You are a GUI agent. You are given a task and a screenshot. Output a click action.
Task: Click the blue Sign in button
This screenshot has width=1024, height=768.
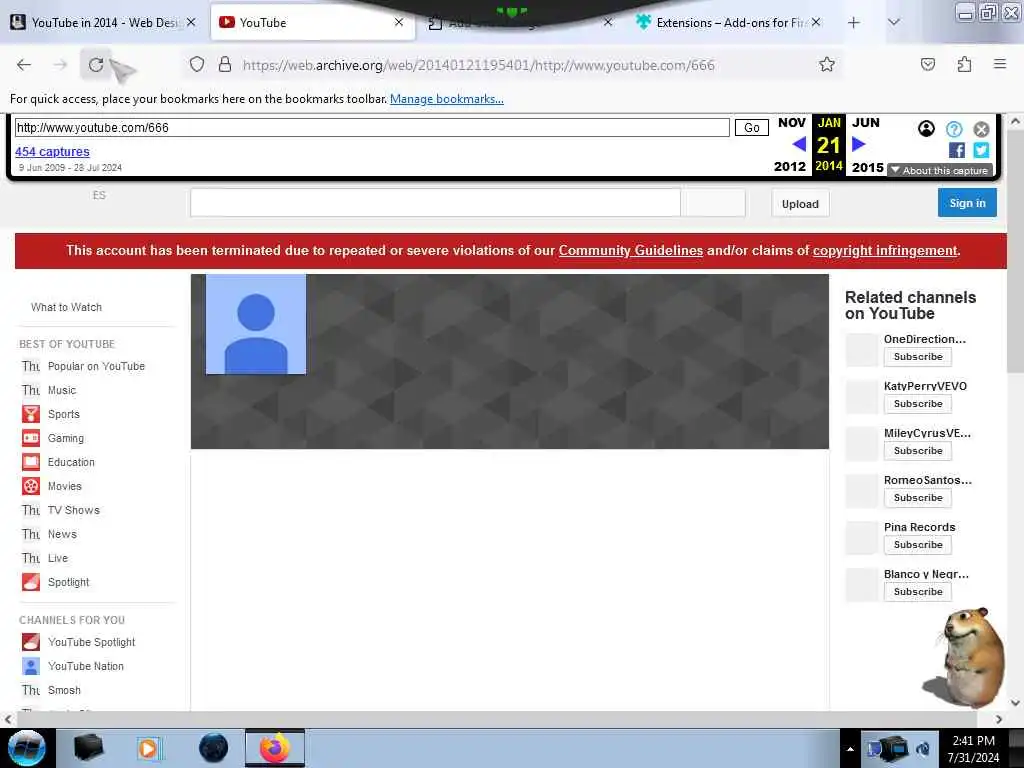pyautogui.click(x=967, y=202)
